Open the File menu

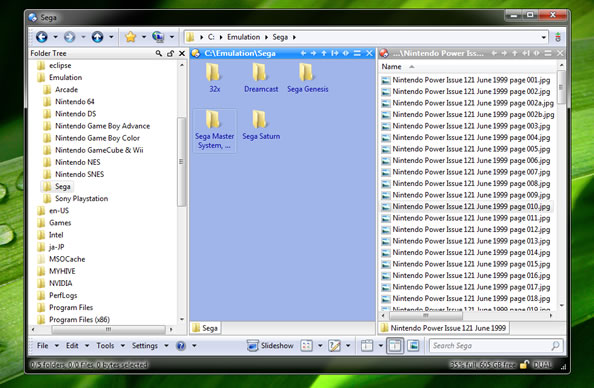coord(42,346)
